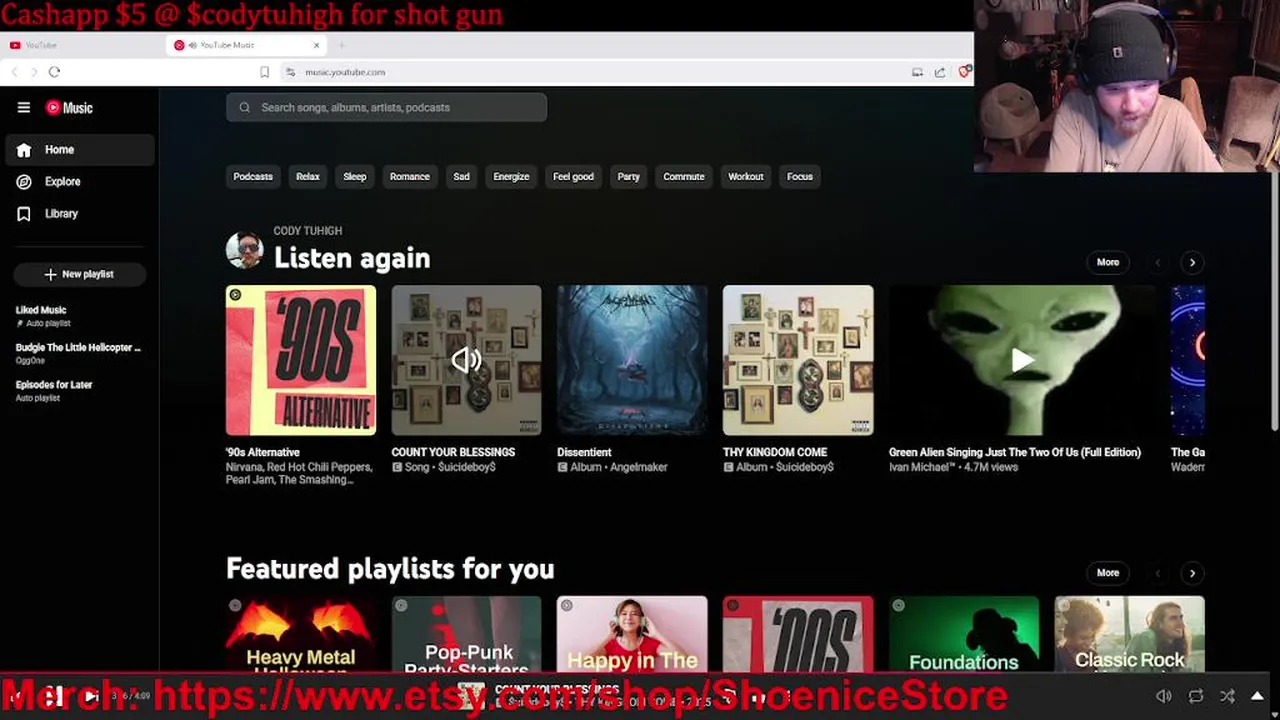1280x720 pixels.
Task: Click the page vertical scrollbar
Action: click(x=1274, y=300)
